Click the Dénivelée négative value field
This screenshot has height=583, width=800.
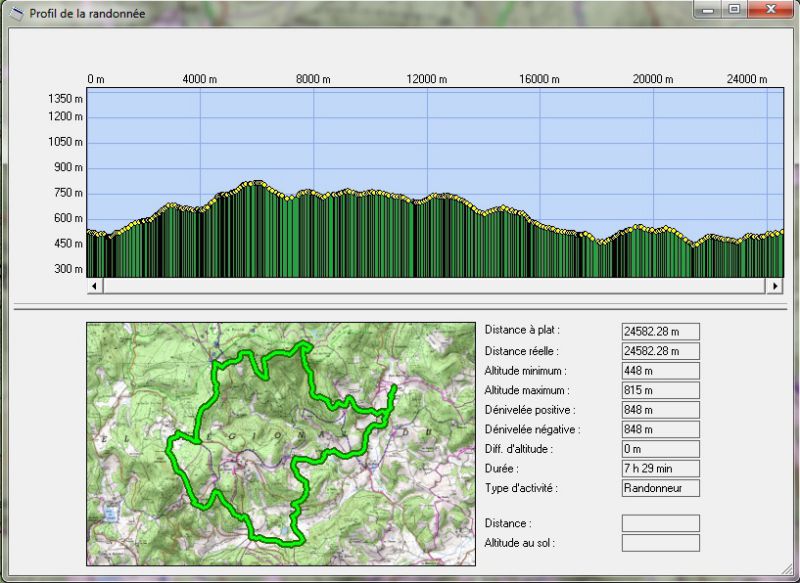pos(660,429)
